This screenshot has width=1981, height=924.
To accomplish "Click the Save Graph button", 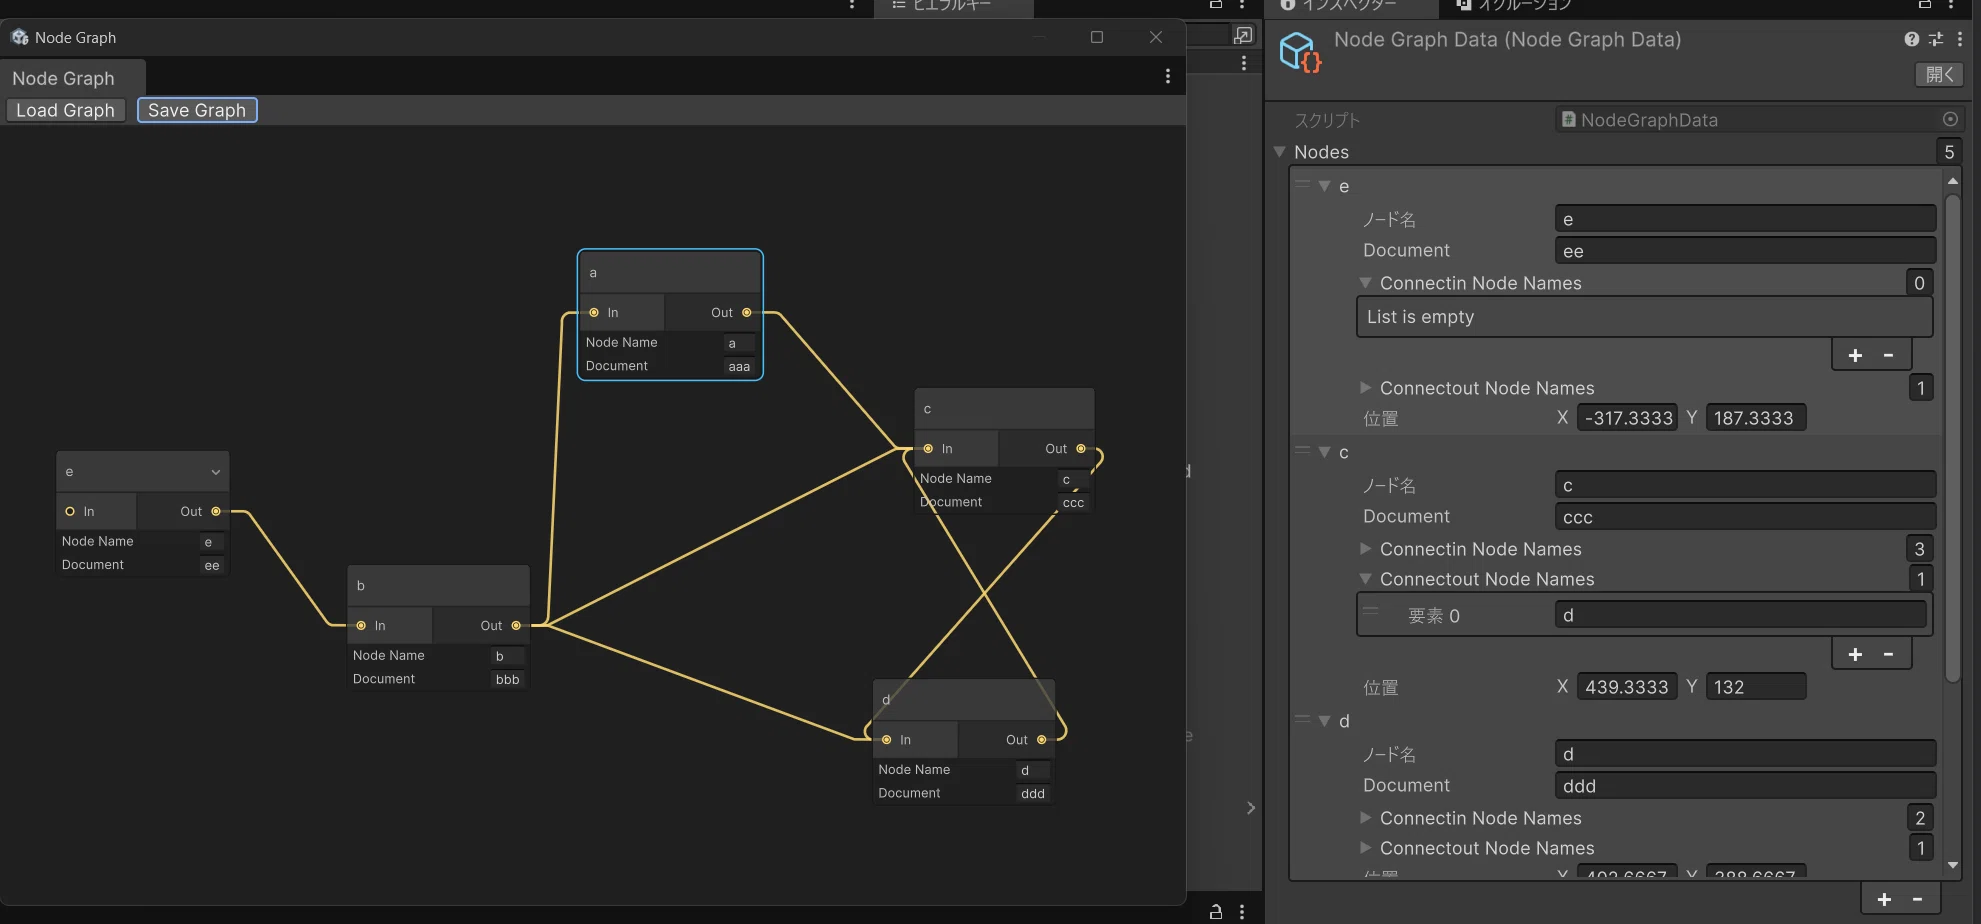I will click(x=197, y=110).
